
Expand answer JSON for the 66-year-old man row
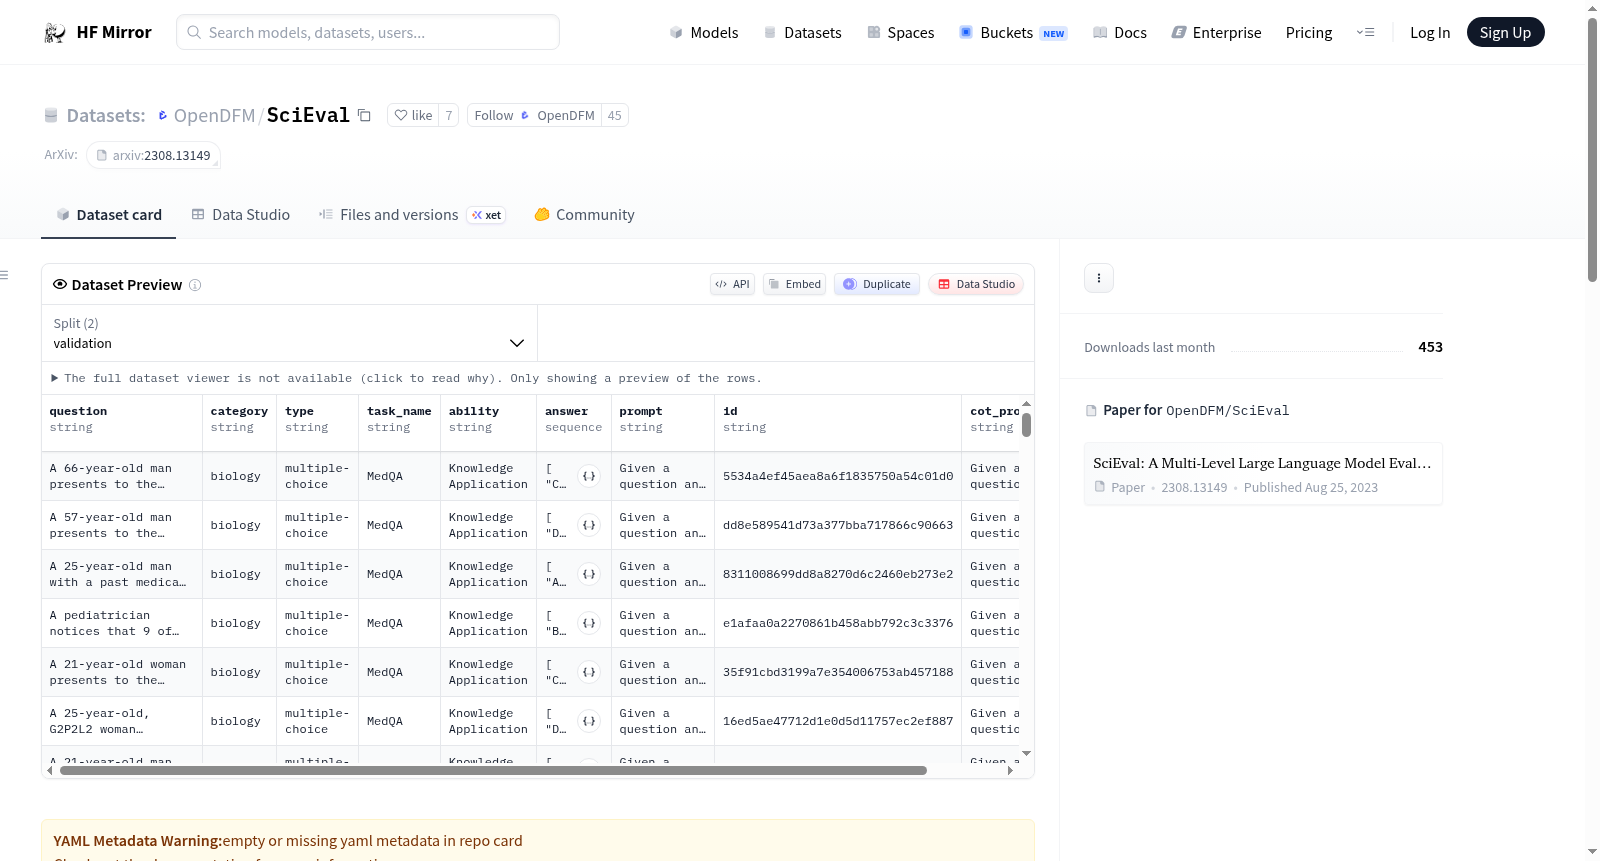click(589, 476)
